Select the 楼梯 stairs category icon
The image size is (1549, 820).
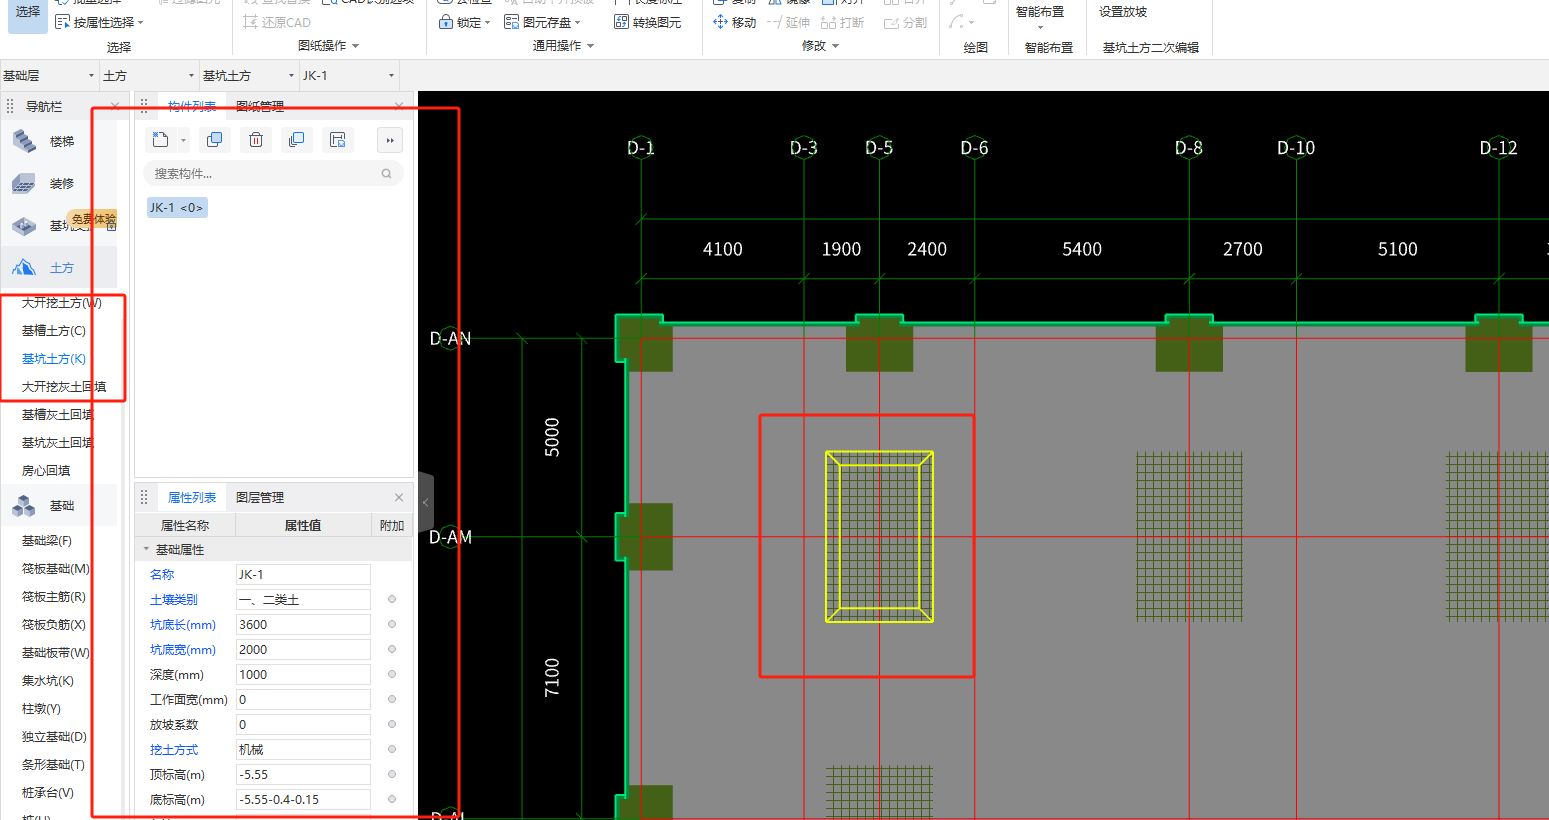pos(24,141)
